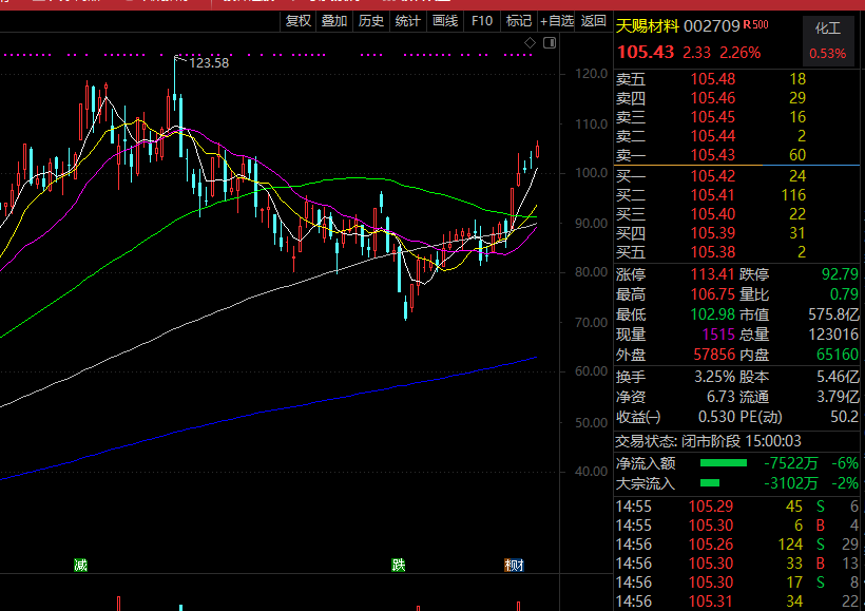Click the 净流入额 green bar
This screenshot has height=612, width=866.
point(724,463)
